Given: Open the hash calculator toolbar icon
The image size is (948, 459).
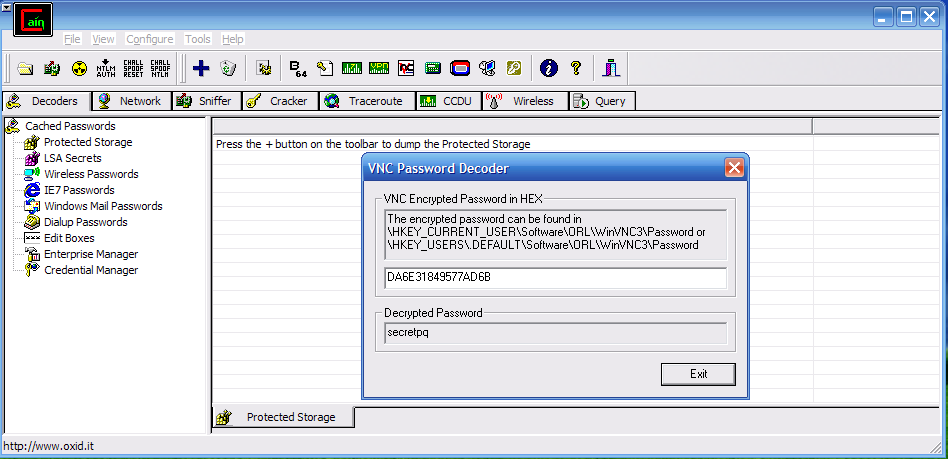Looking at the screenshot, I should (x=433, y=68).
